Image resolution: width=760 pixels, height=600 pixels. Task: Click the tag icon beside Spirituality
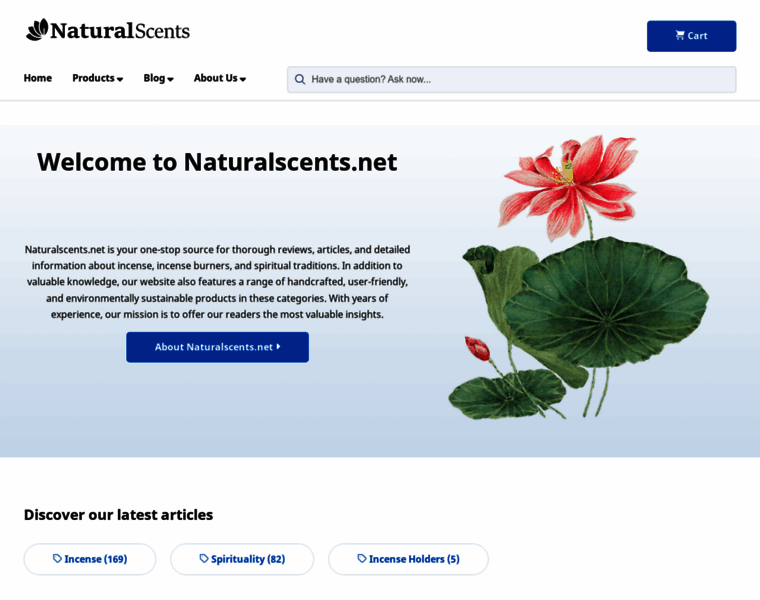tap(204, 558)
